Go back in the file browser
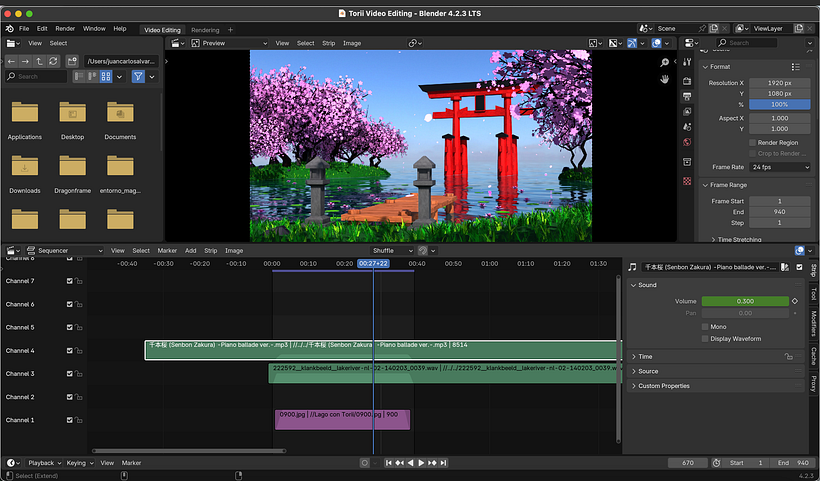 (12, 61)
